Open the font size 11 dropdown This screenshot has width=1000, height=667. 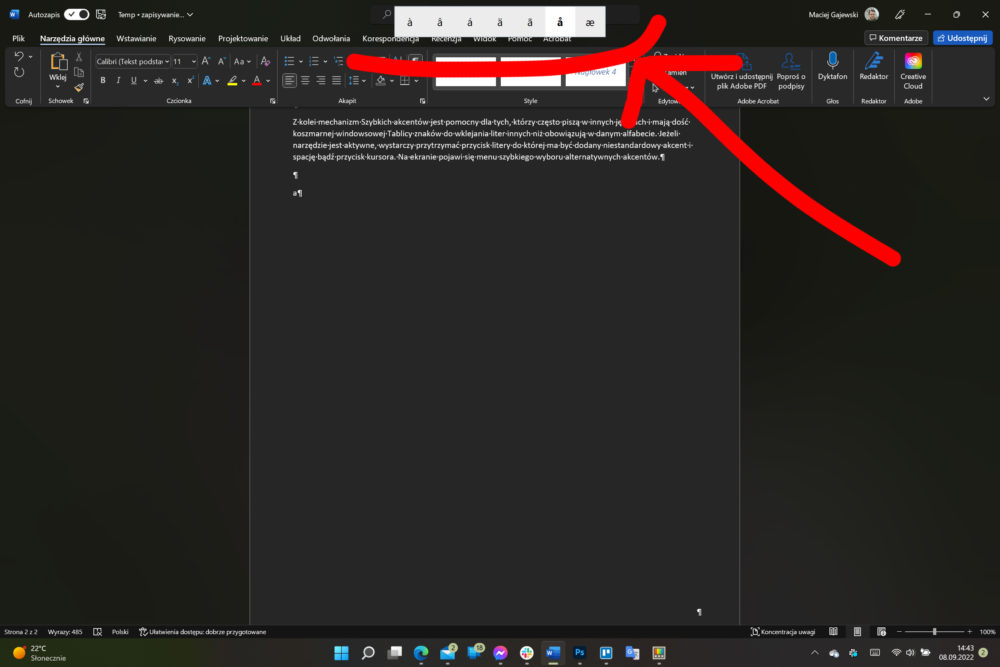point(193,61)
